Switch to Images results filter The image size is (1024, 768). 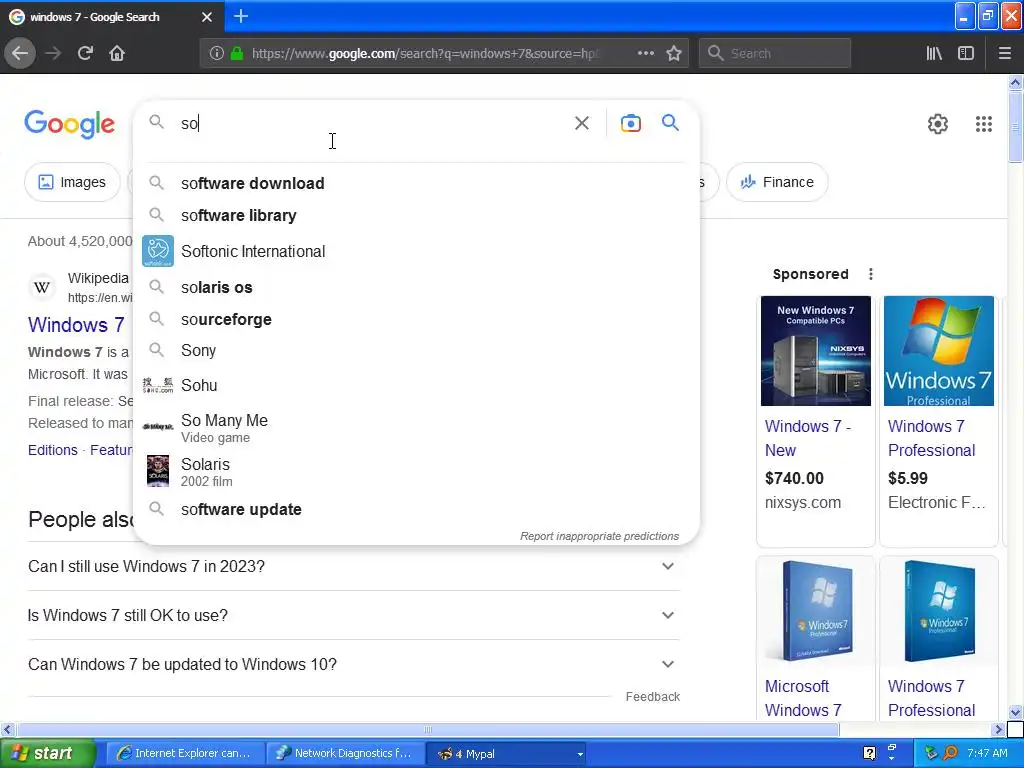(72, 182)
